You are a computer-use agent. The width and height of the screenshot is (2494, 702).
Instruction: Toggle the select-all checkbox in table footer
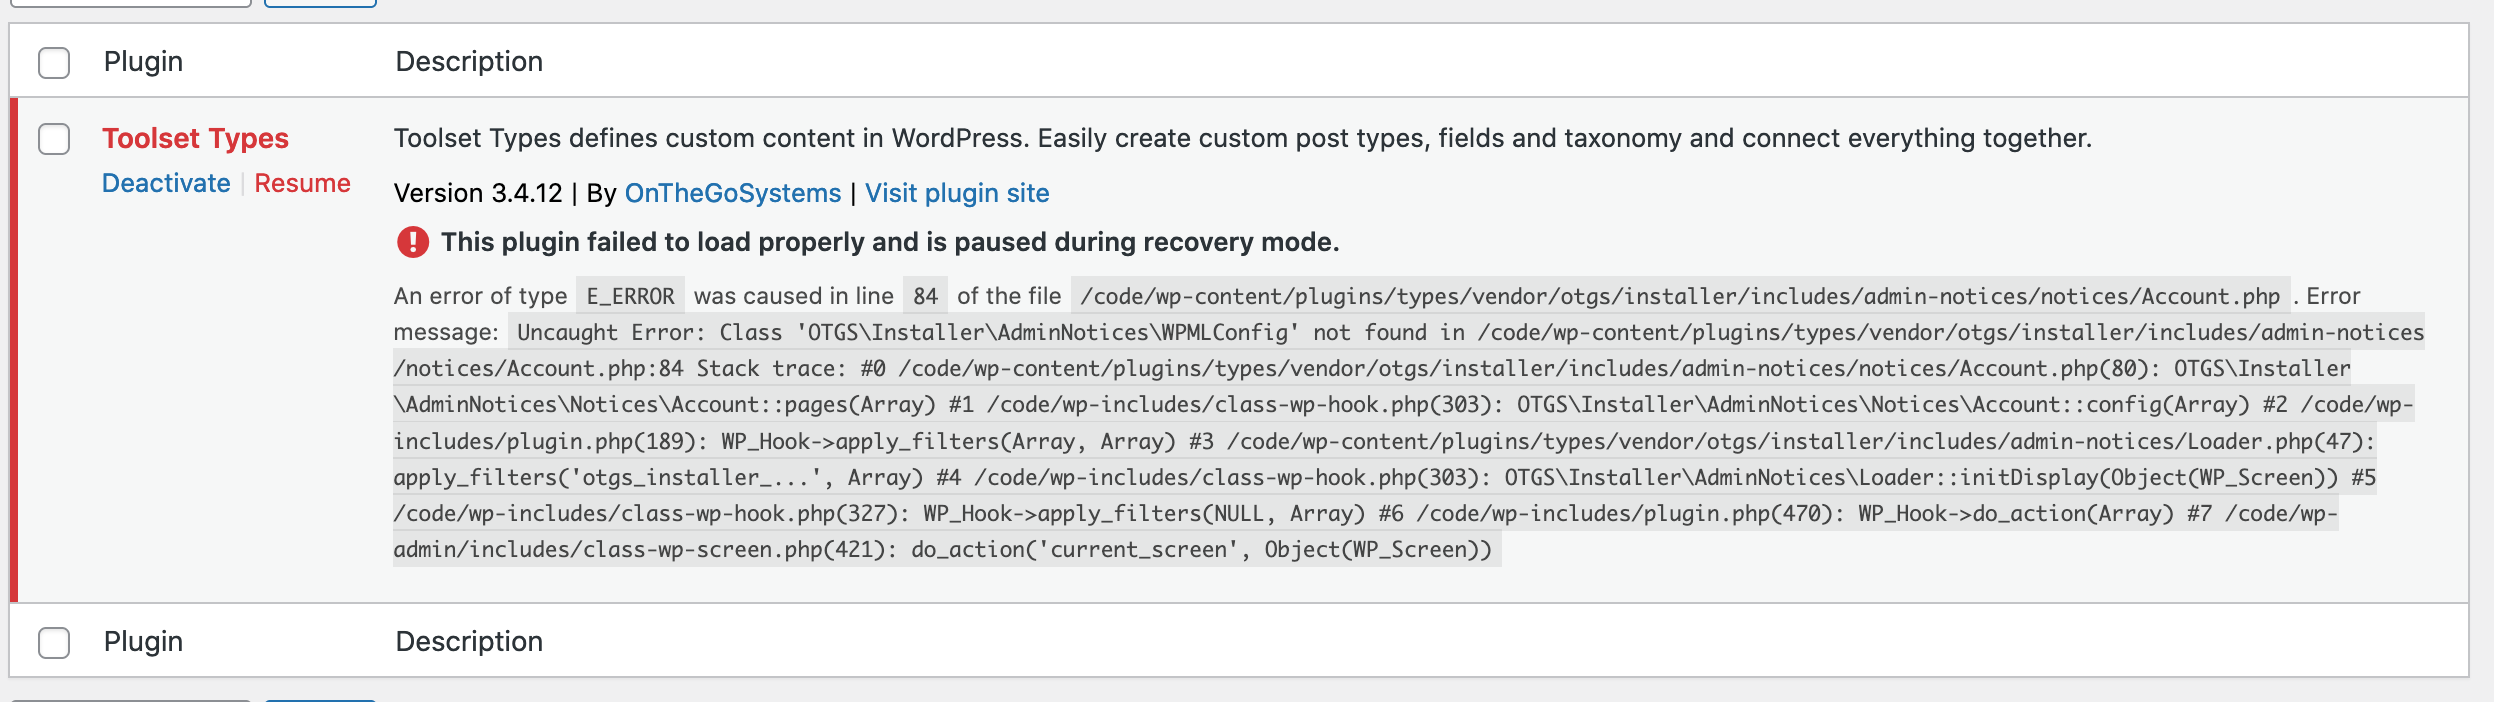click(54, 642)
